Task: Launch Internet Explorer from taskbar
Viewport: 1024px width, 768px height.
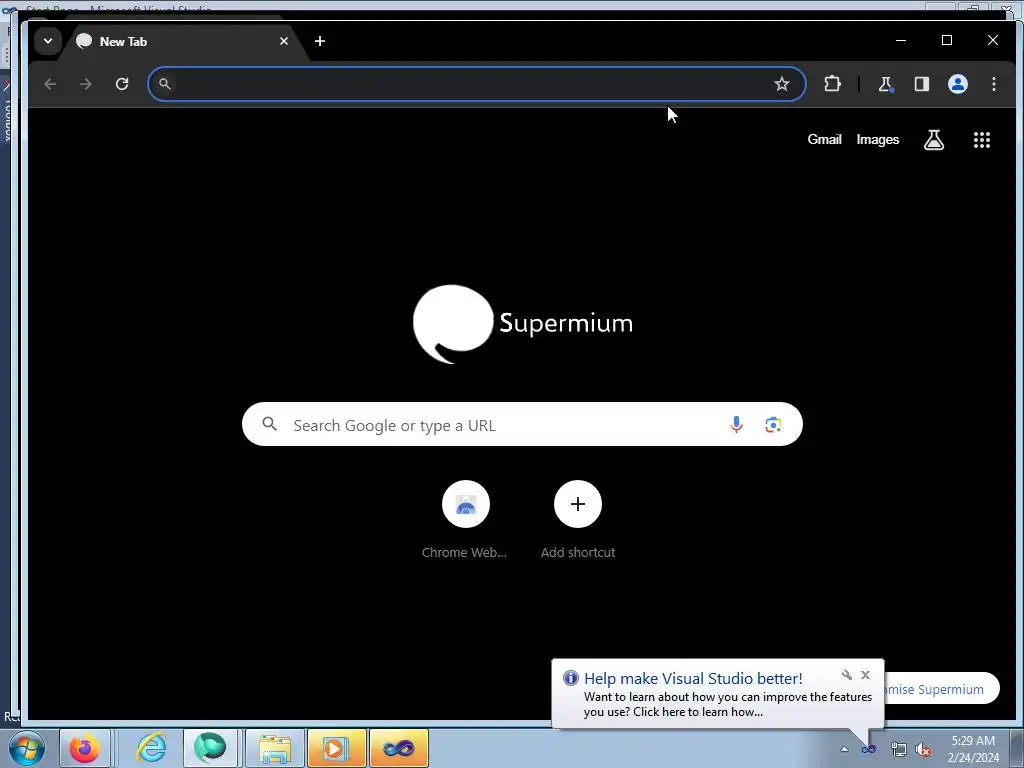Action: (x=152, y=748)
